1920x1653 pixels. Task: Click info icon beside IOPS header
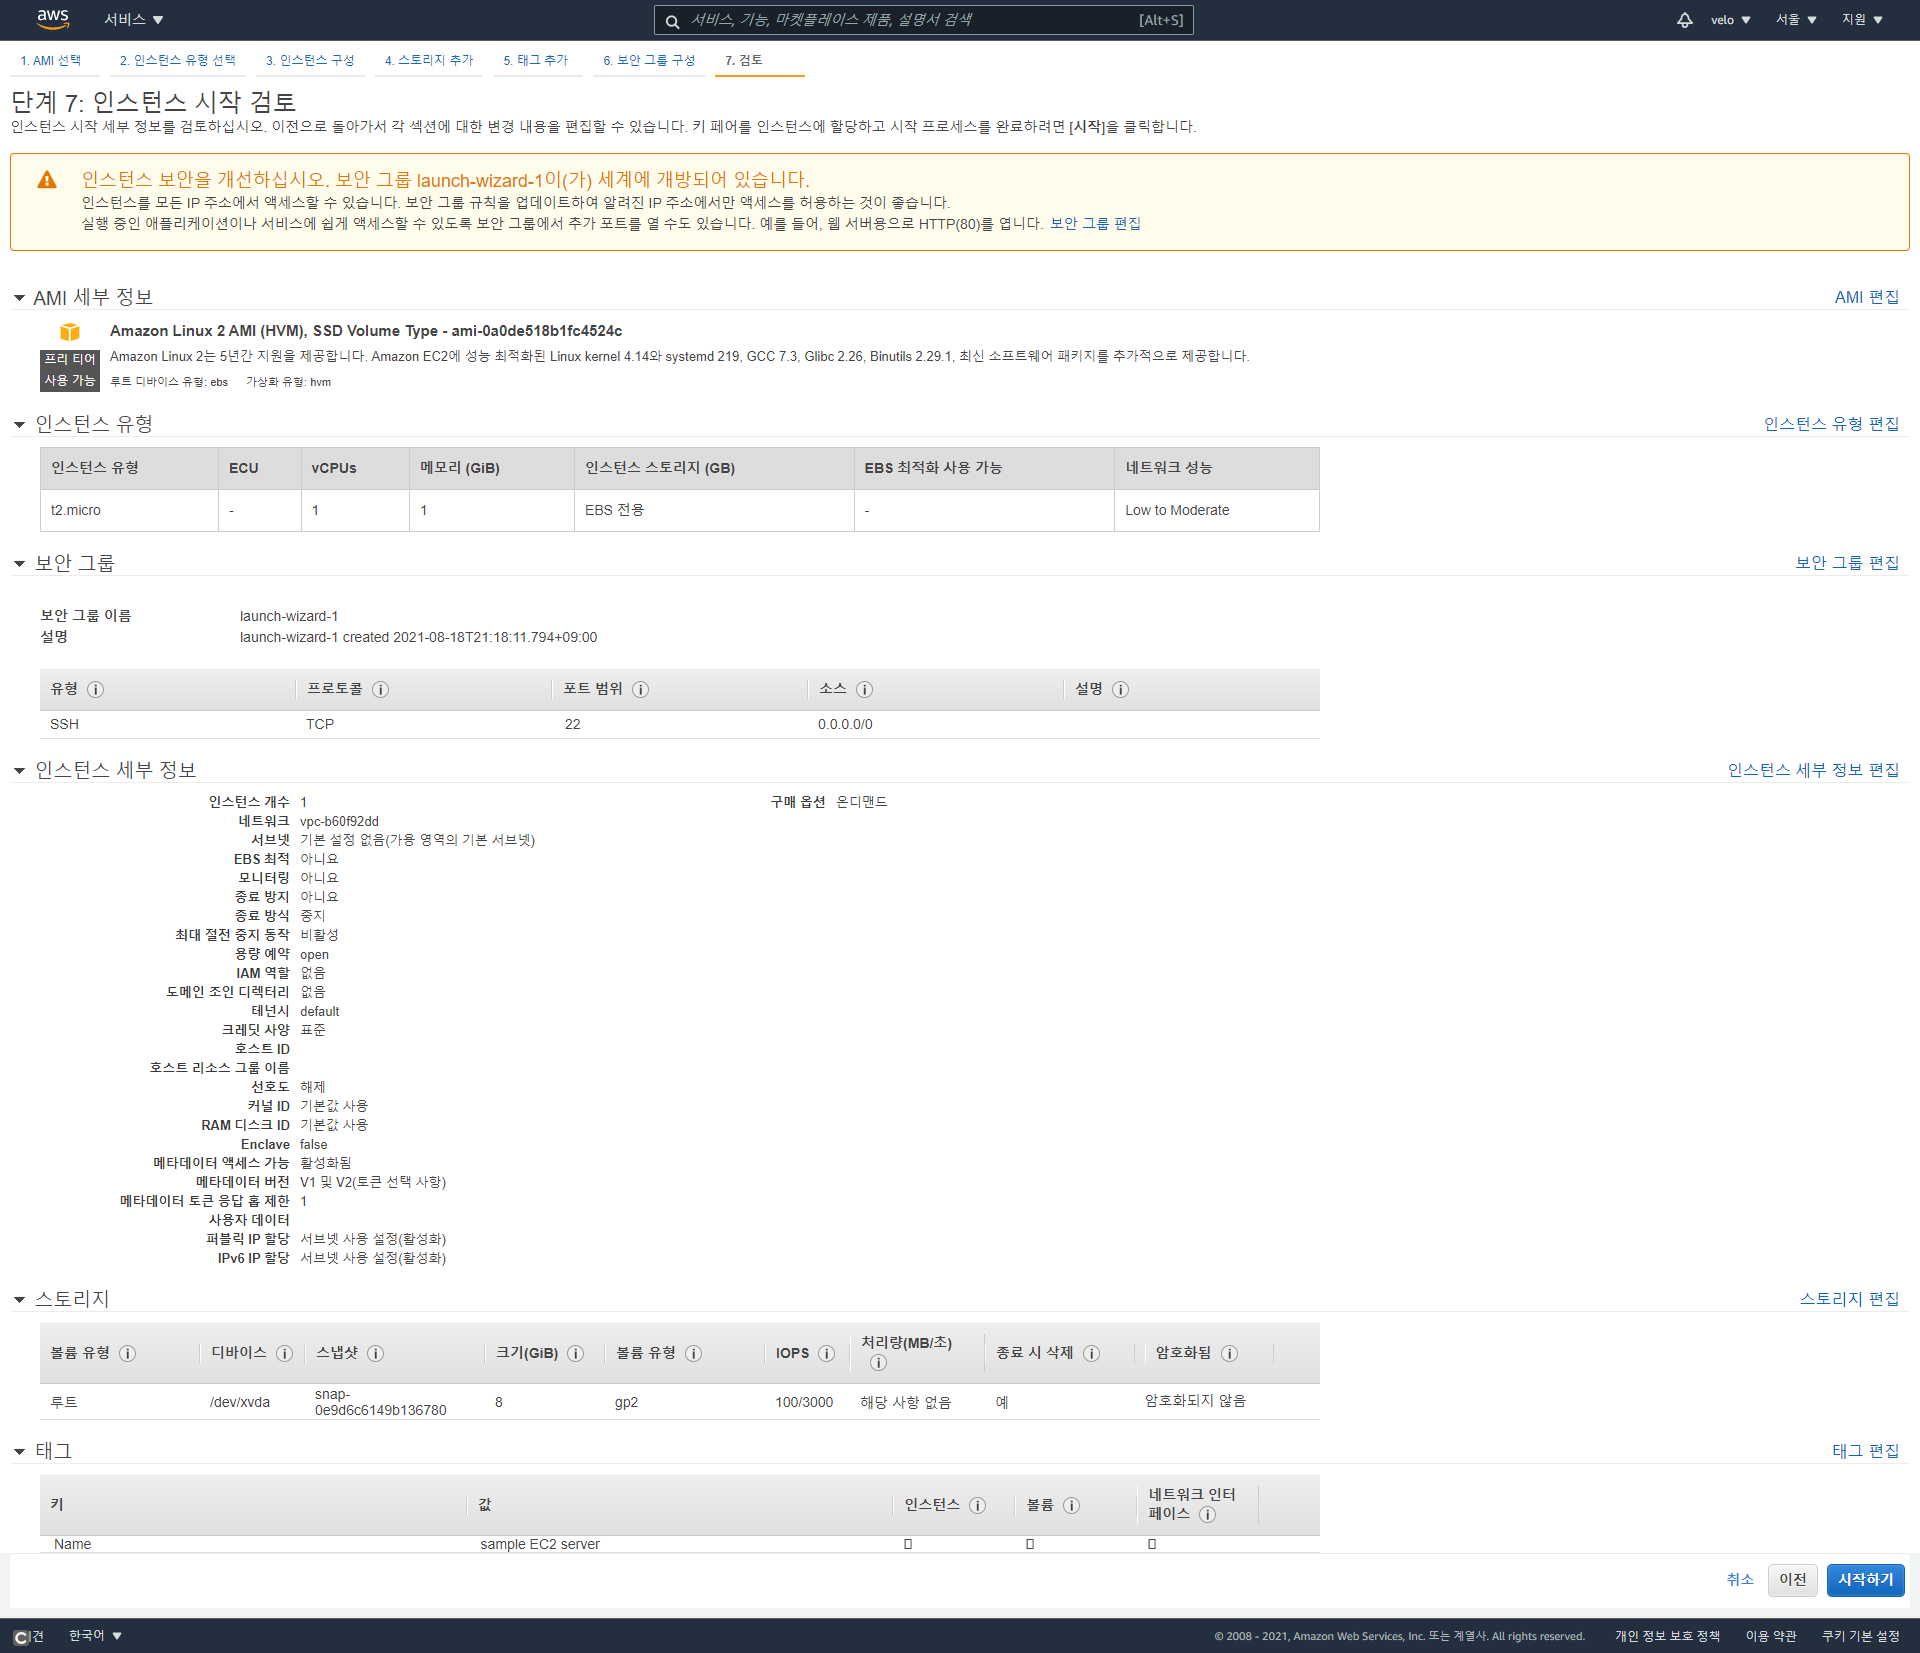tap(826, 1353)
